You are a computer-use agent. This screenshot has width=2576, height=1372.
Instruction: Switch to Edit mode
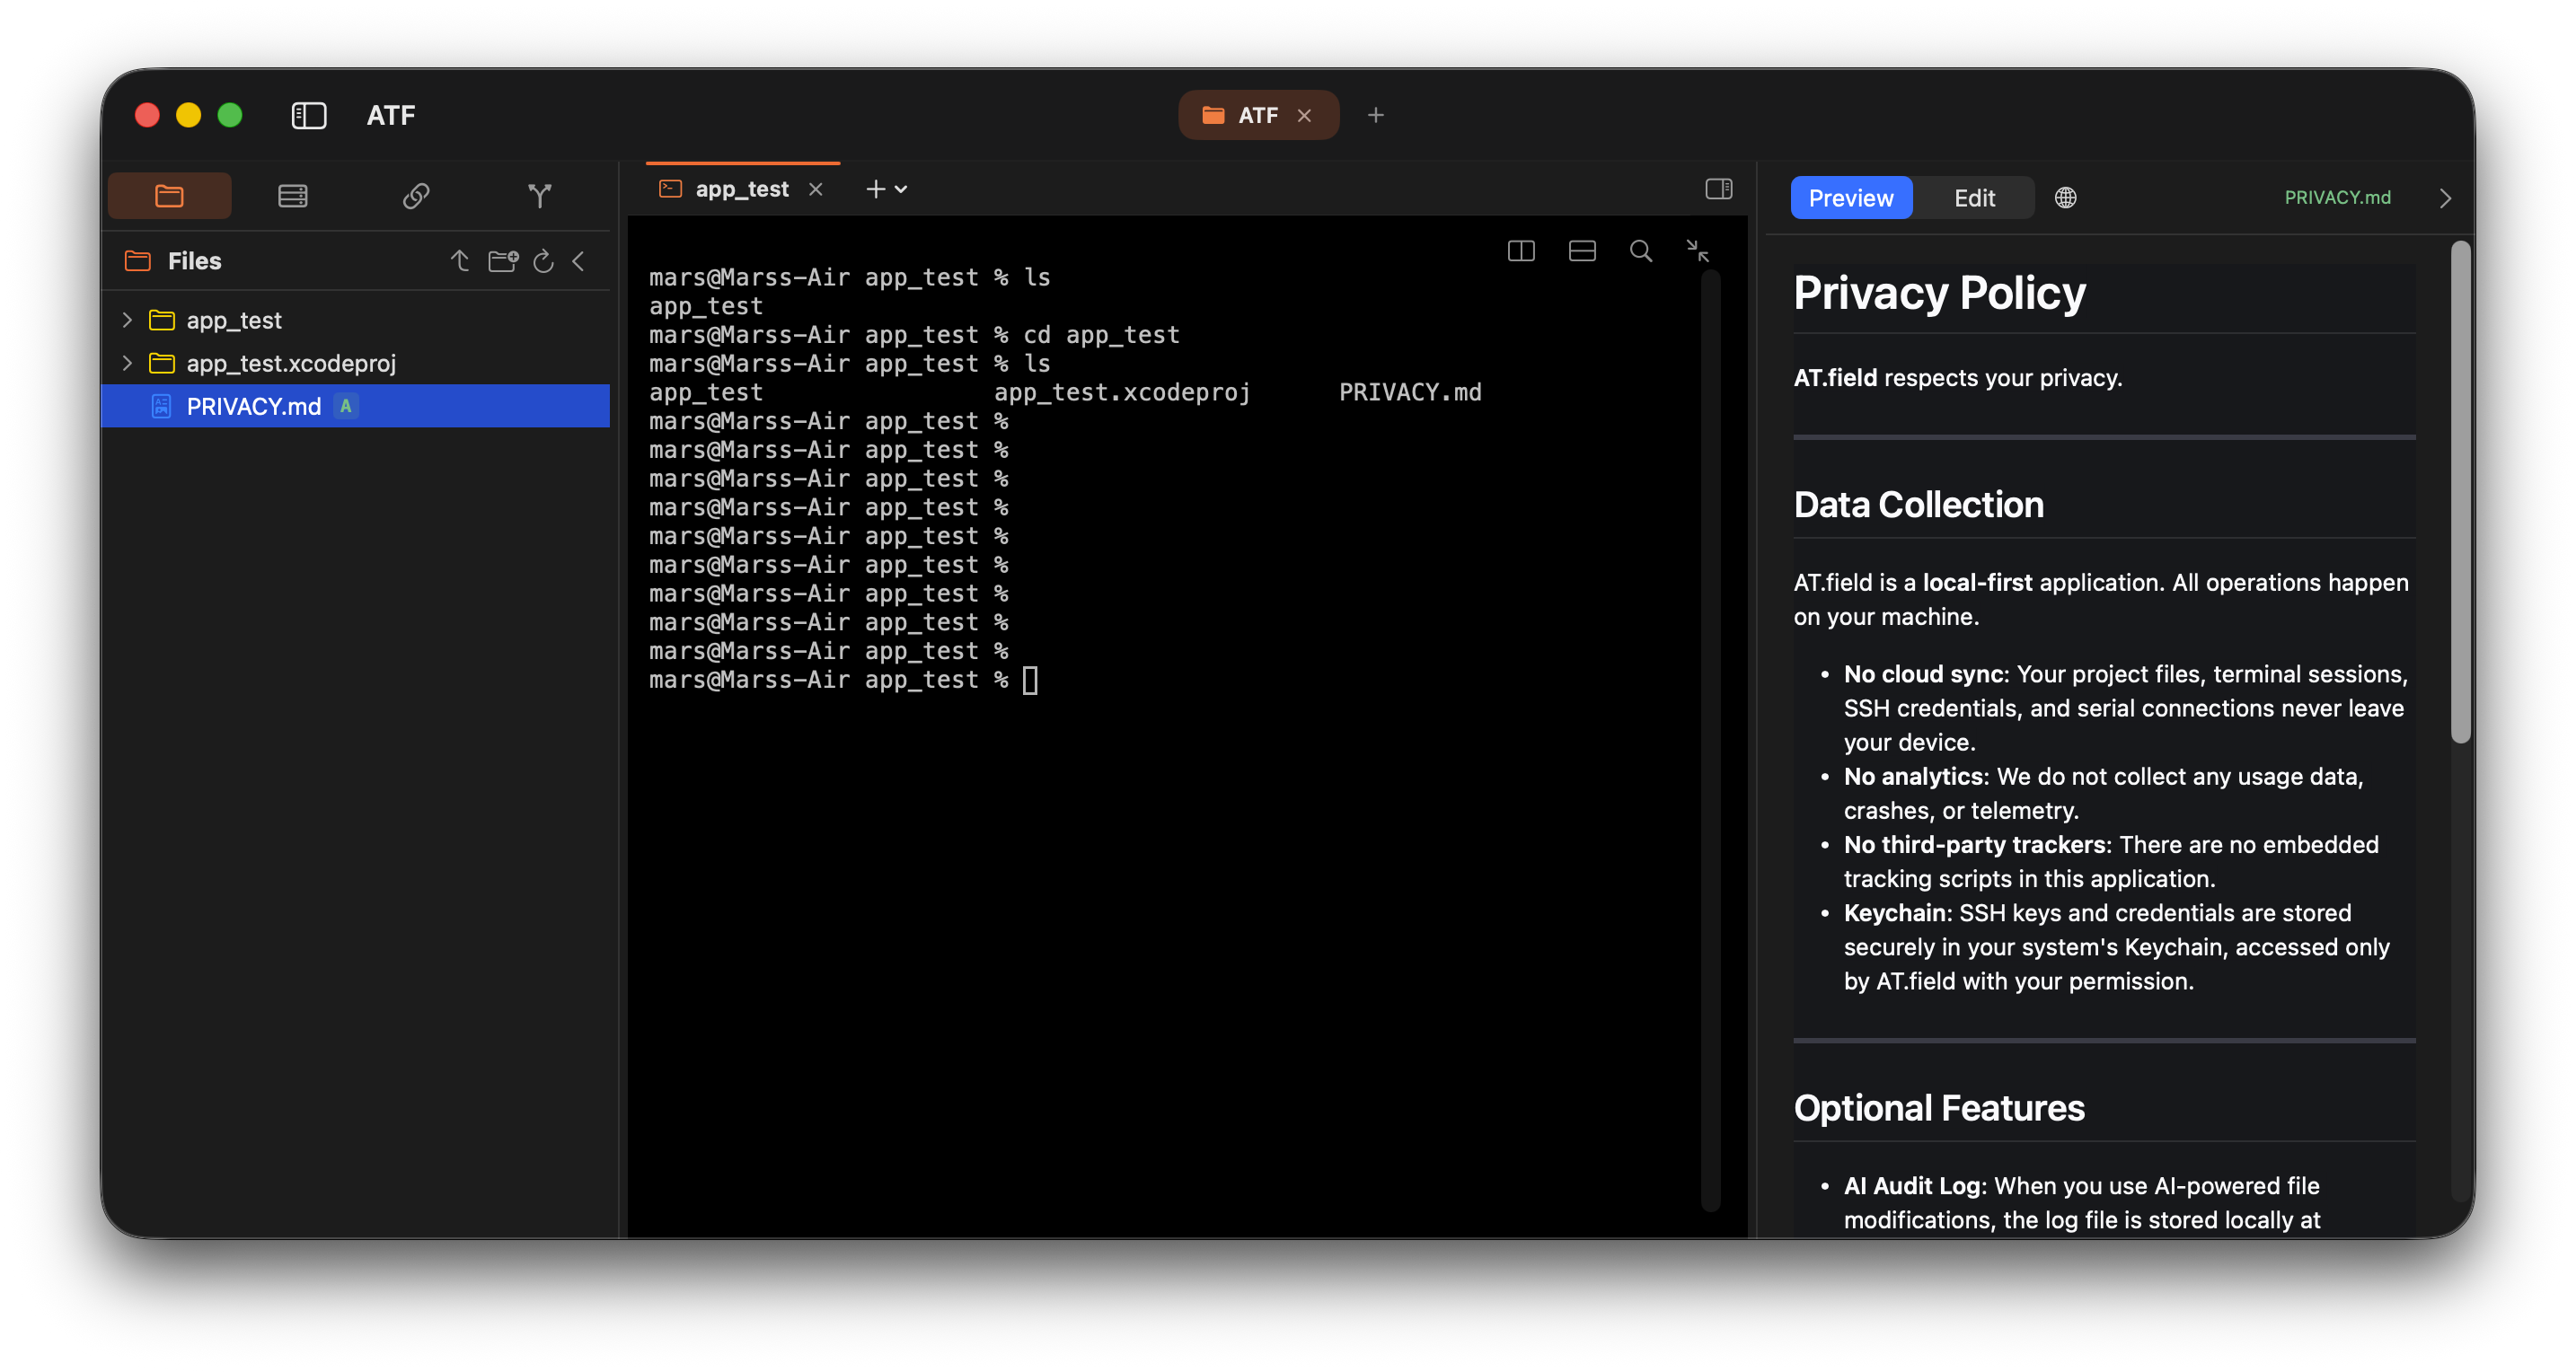tap(1974, 198)
